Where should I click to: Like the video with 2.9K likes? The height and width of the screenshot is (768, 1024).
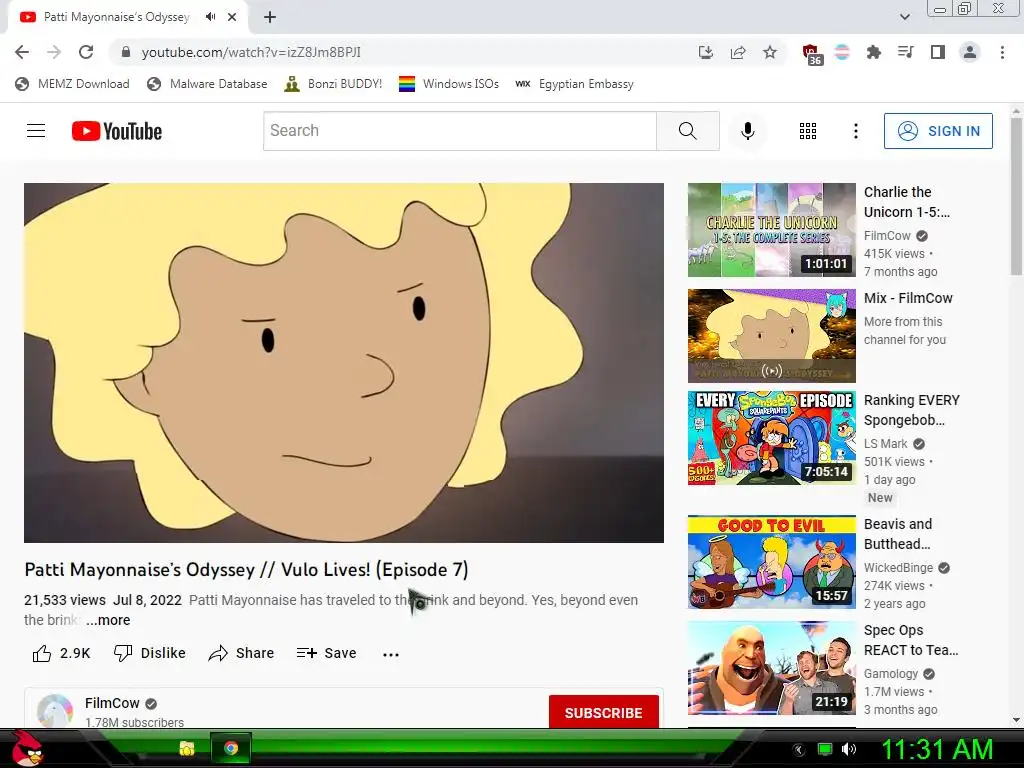pos(61,653)
